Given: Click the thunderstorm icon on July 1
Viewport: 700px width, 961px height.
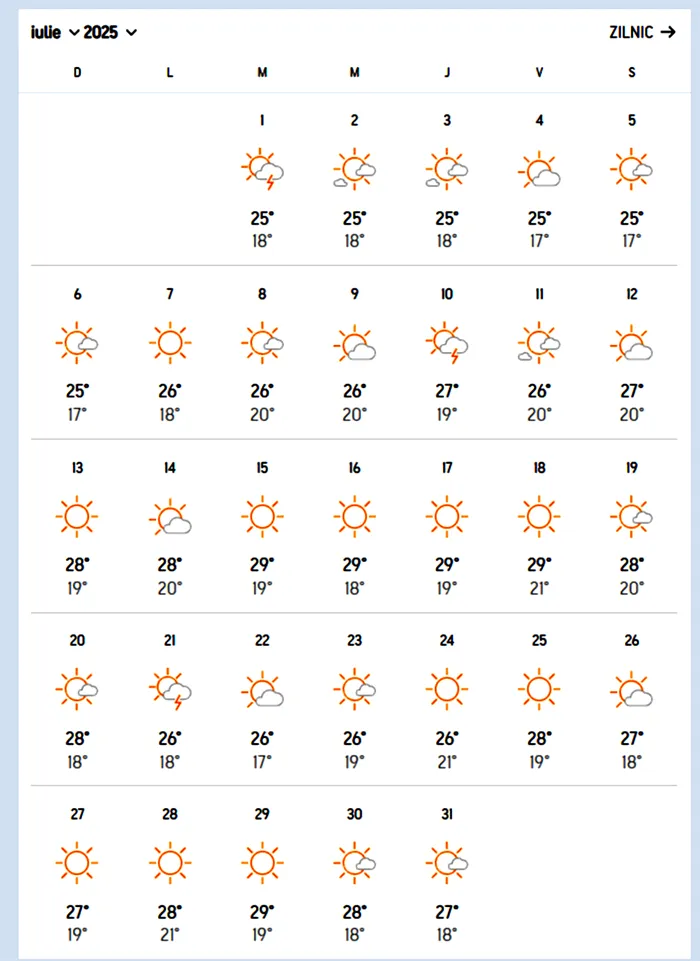Looking at the screenshot, I should click(x=263, y=171).
